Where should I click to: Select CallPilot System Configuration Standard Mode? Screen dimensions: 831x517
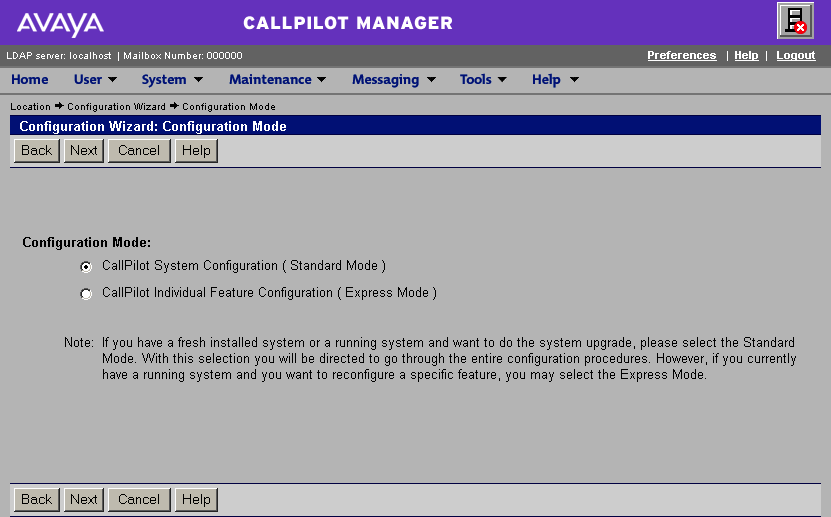86,266
